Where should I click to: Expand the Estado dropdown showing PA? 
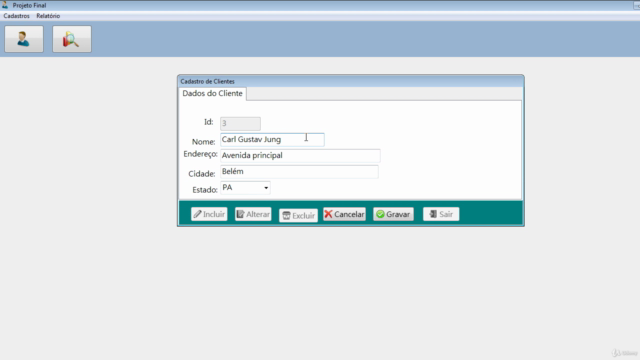266,188
